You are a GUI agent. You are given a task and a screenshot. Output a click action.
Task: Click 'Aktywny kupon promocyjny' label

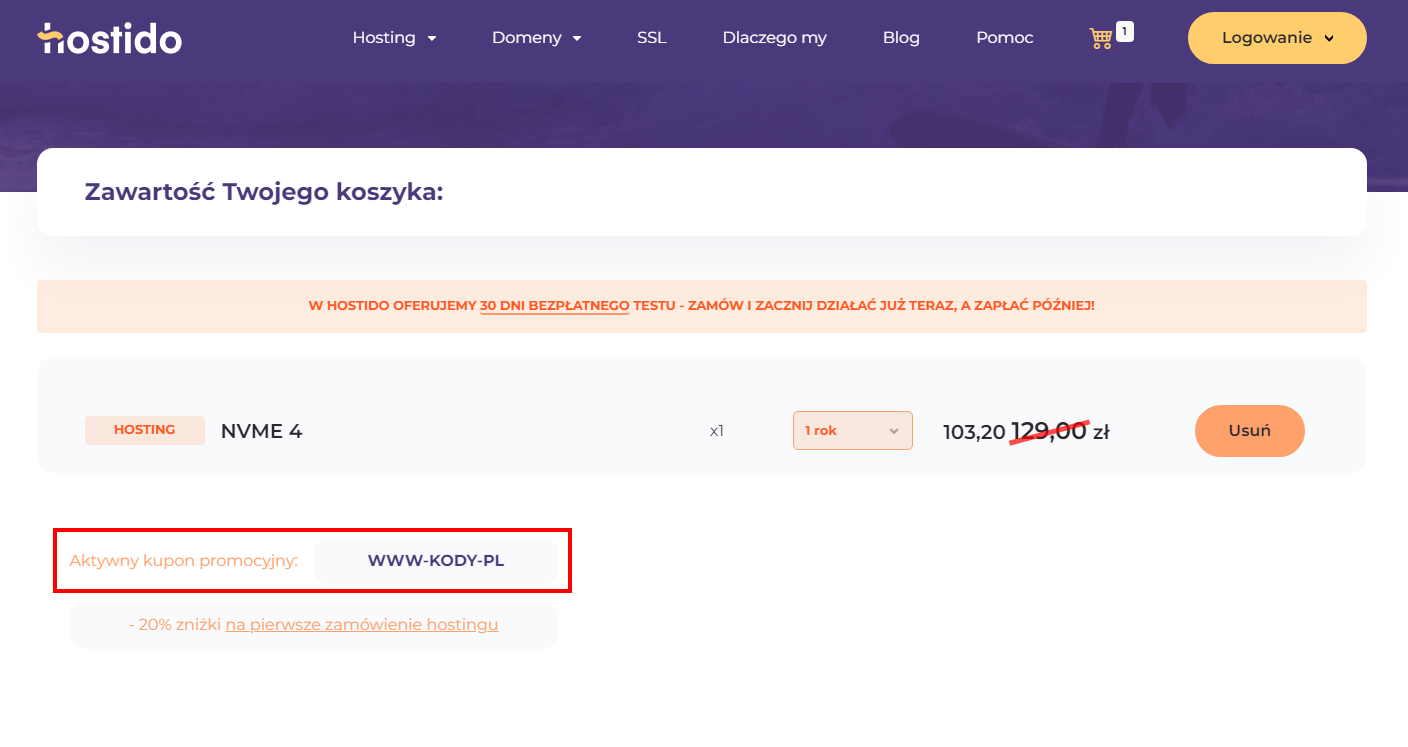click(184, 561)
